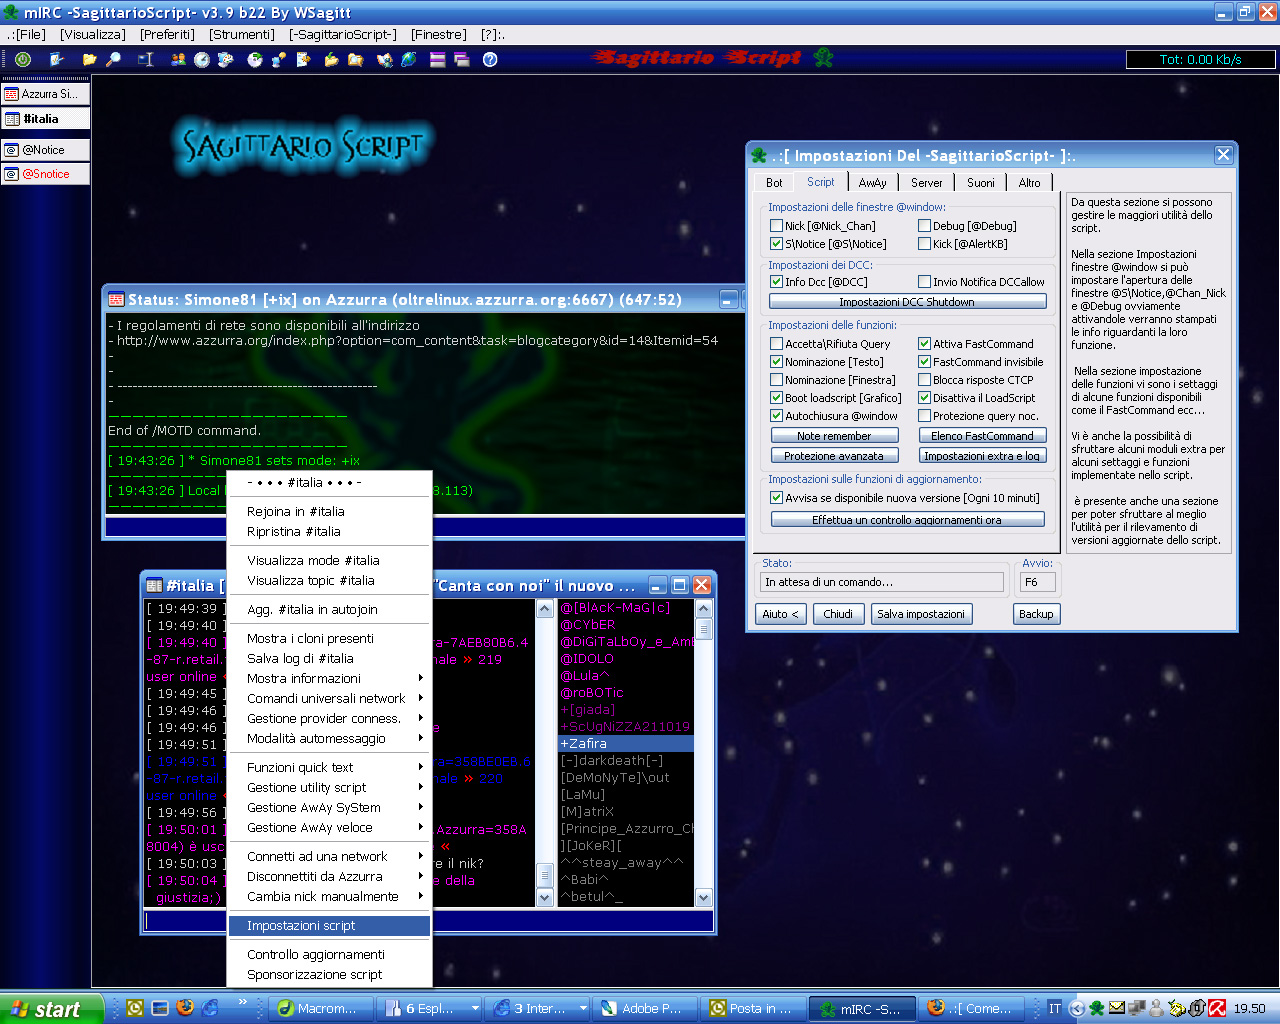This screenshot has height=1024, width=1280.
Task: Click the globe icon in toolbar
Action: click(x=409, y=60)
